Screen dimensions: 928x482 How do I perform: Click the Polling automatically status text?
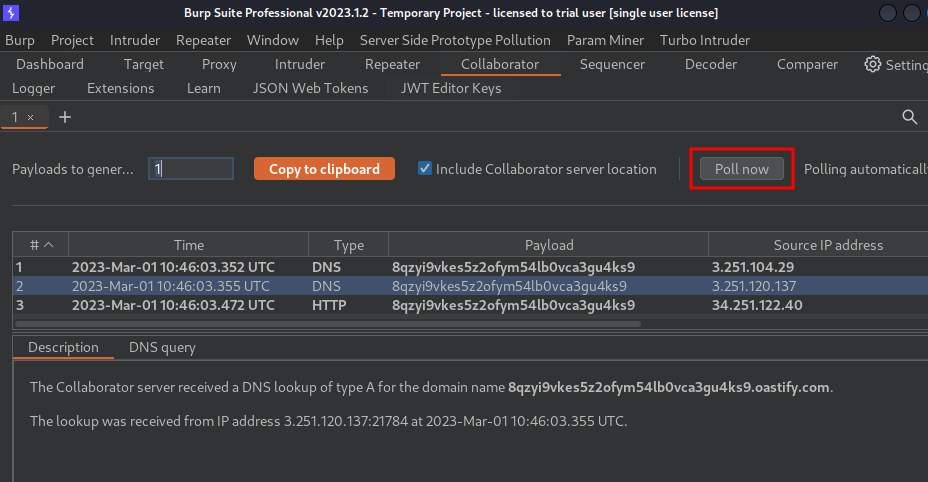[x=865, y=169]
